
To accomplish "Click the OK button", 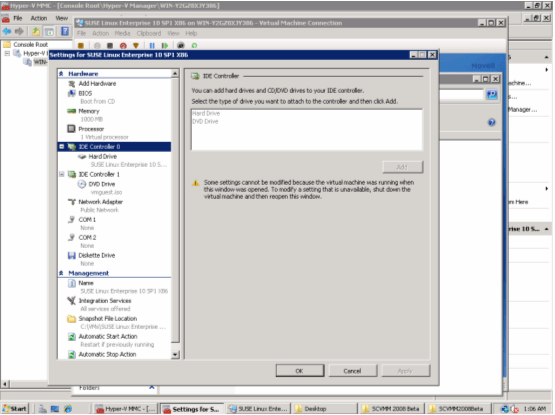I will [x=299, y=371].
